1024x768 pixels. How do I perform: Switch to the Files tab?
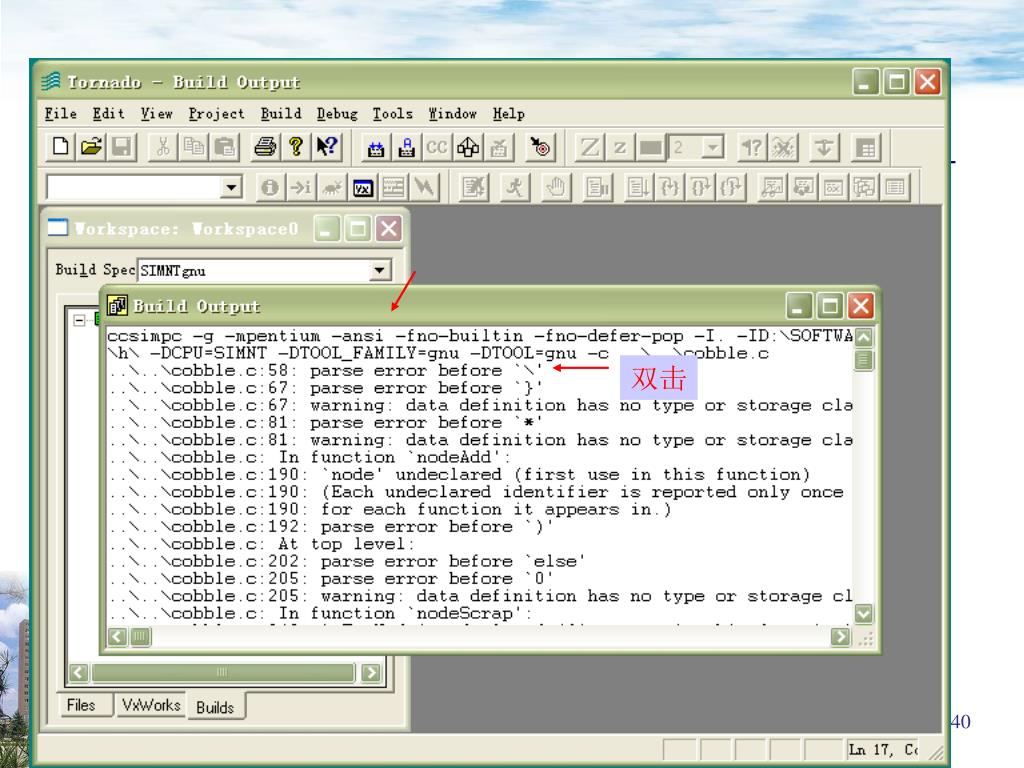tap(81, 705)
